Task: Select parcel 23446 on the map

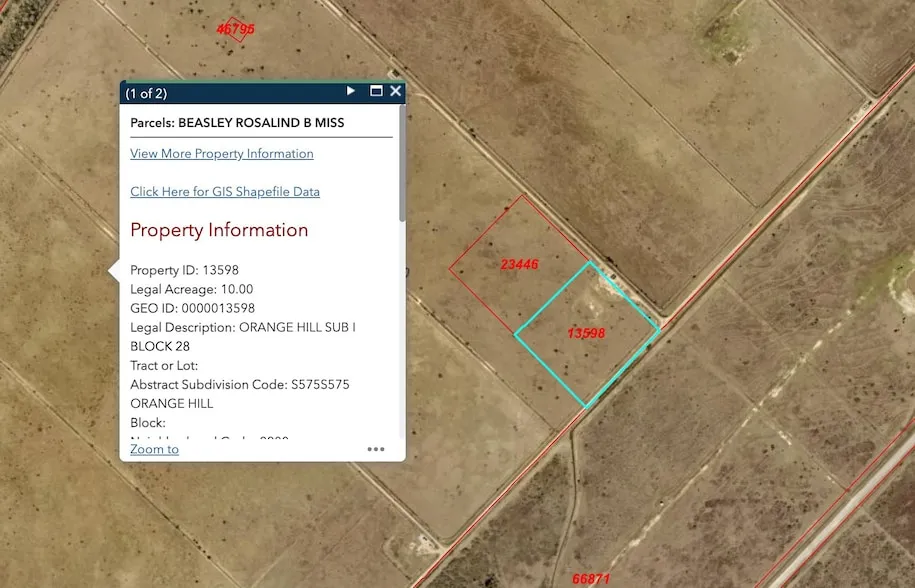Action: [519, 265]
